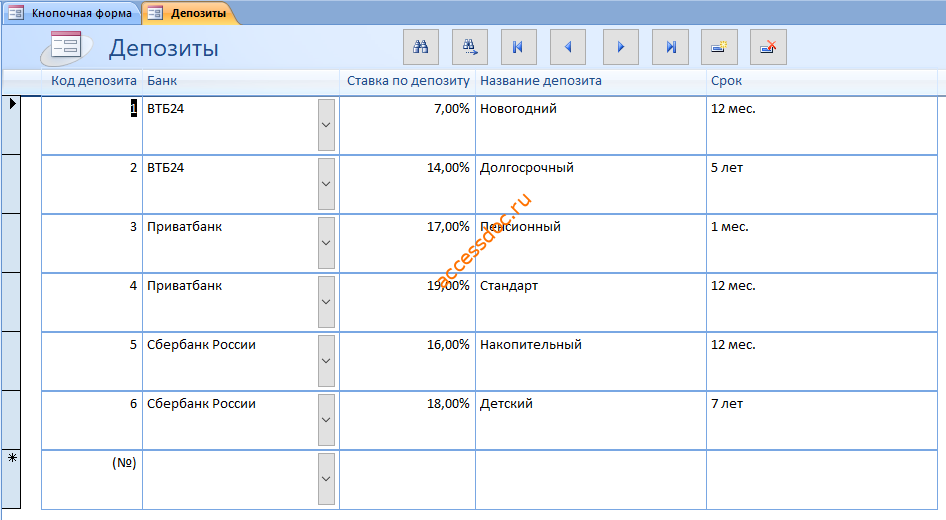Click the 17,00% rate field
Screen dimensions: 946x520
tap(407, 243)
